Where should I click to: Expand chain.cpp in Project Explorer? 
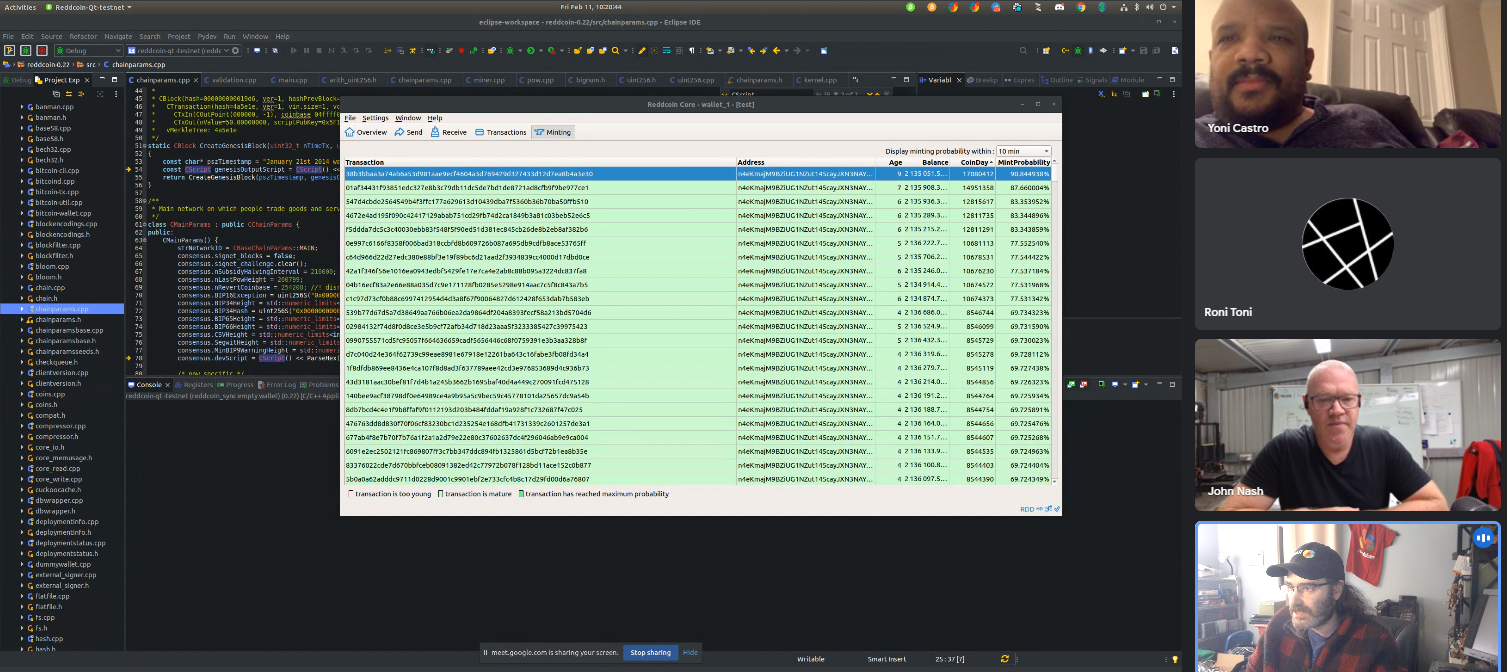[x=22, y=288]
